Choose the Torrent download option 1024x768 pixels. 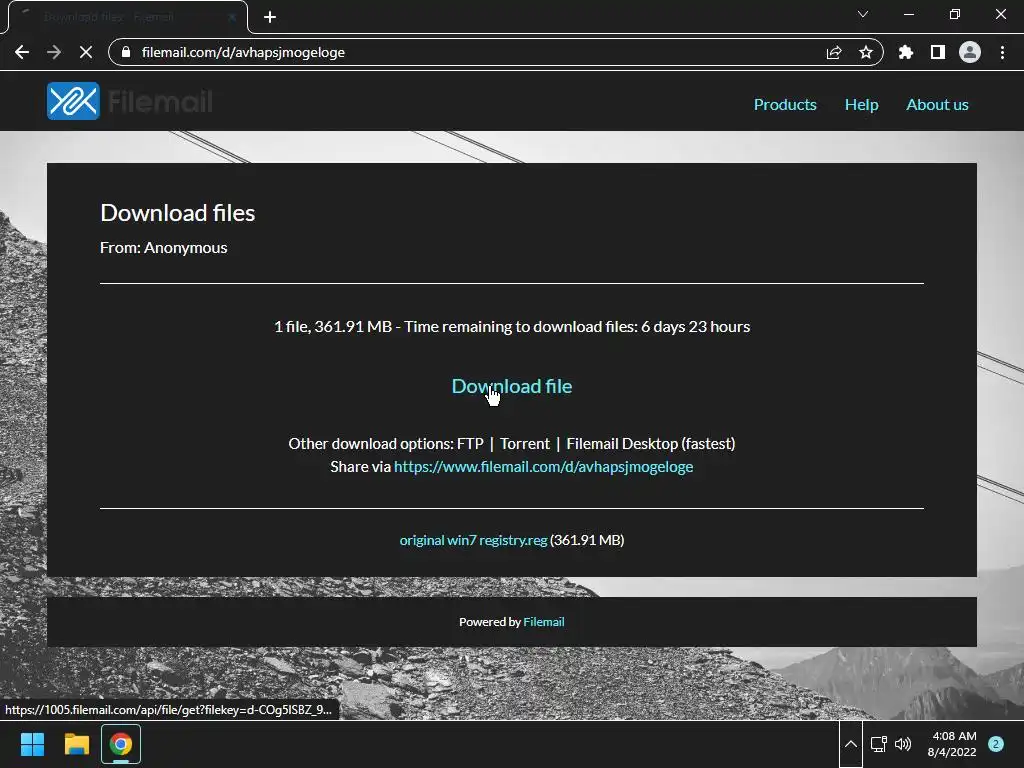(525, 443)
